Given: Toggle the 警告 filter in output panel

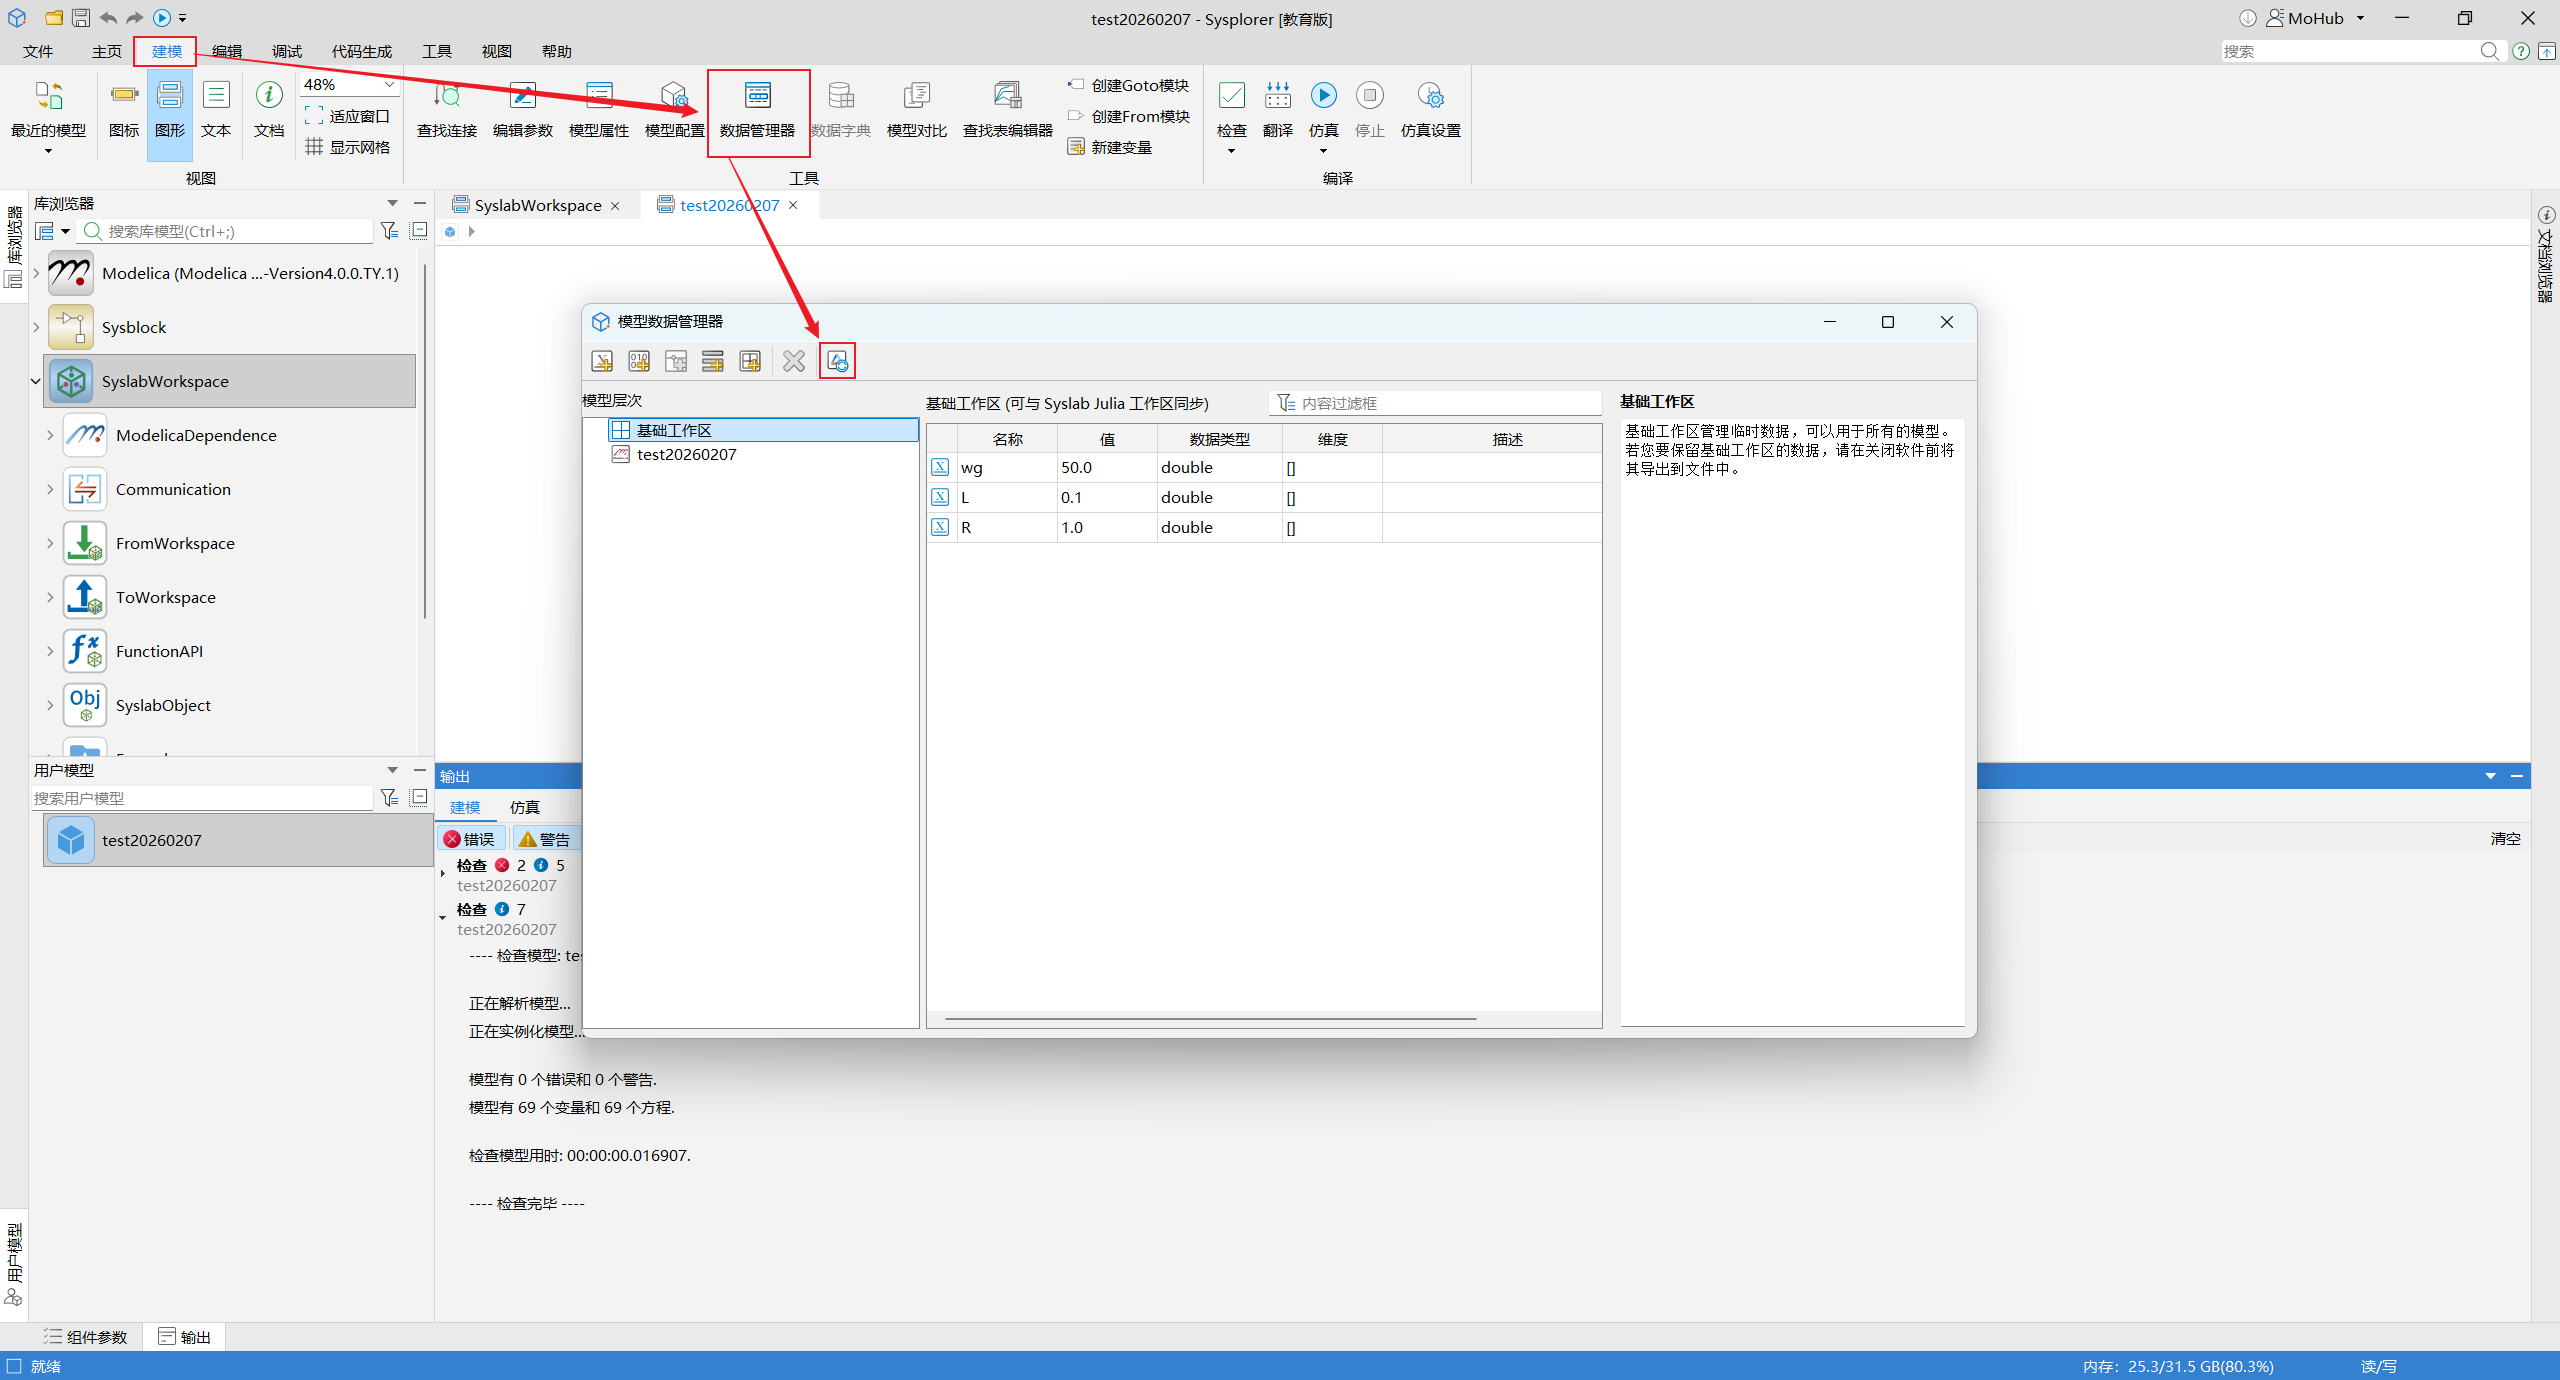Looking at the screenshot, I should [545, 839].
